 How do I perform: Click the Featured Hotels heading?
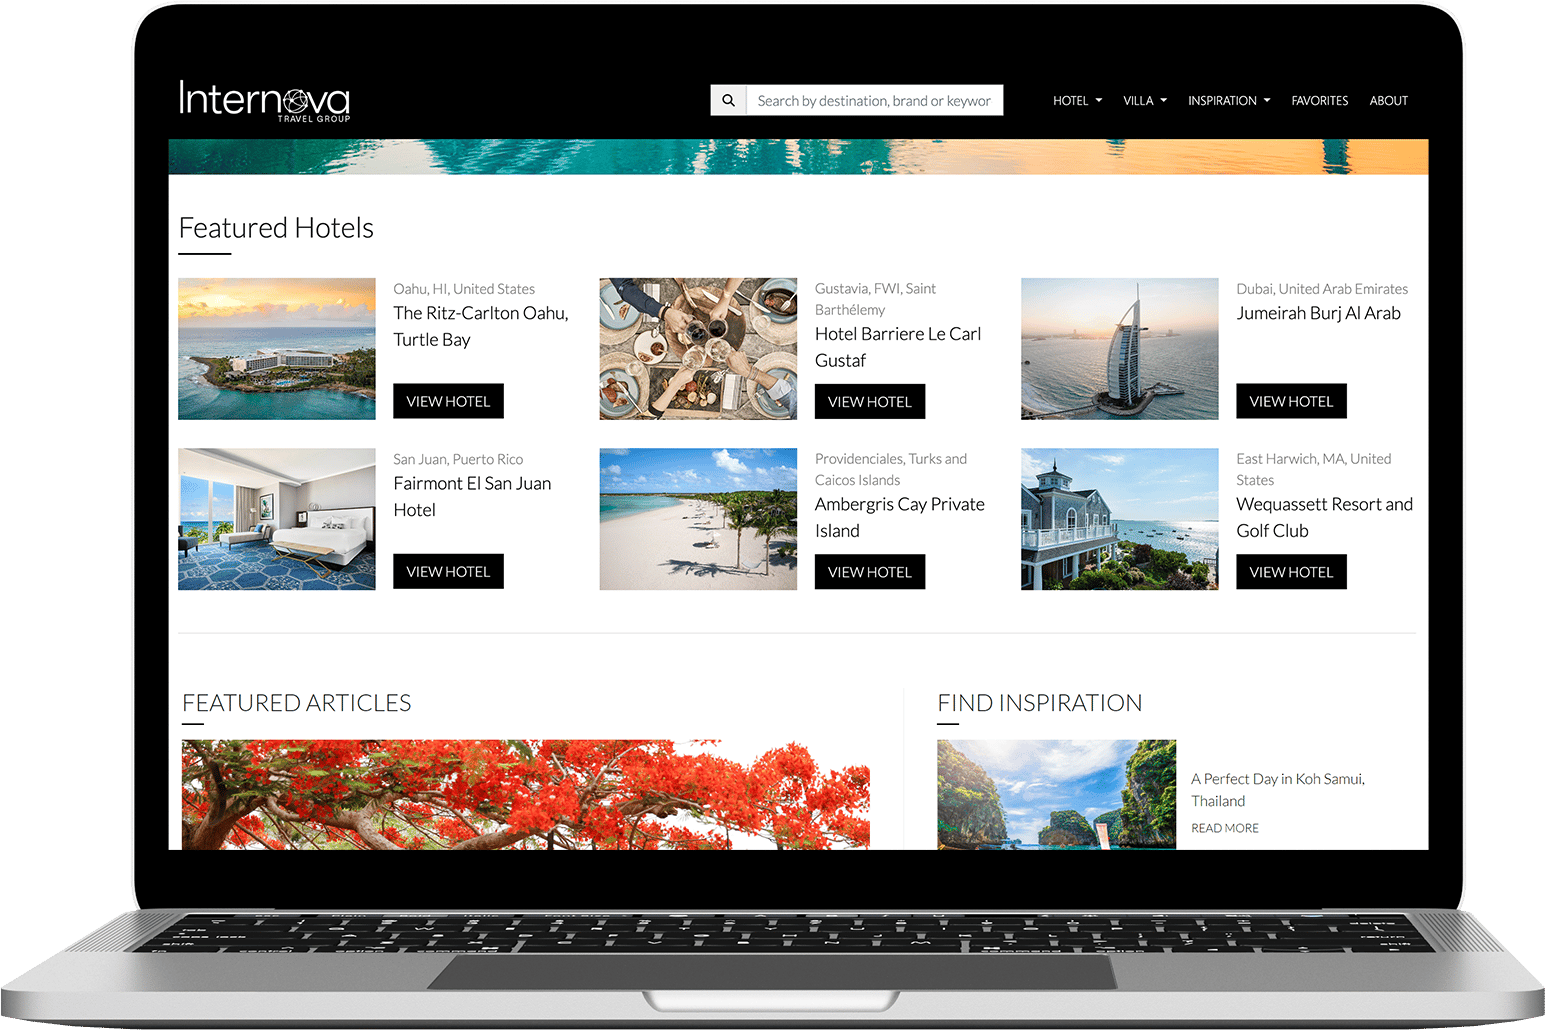pos(276,228)
